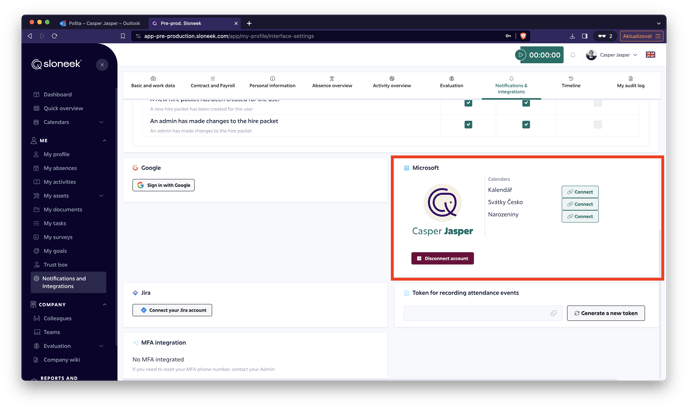Go to My profile
Viewport: 688px width, 409px height.
point(56,154)
